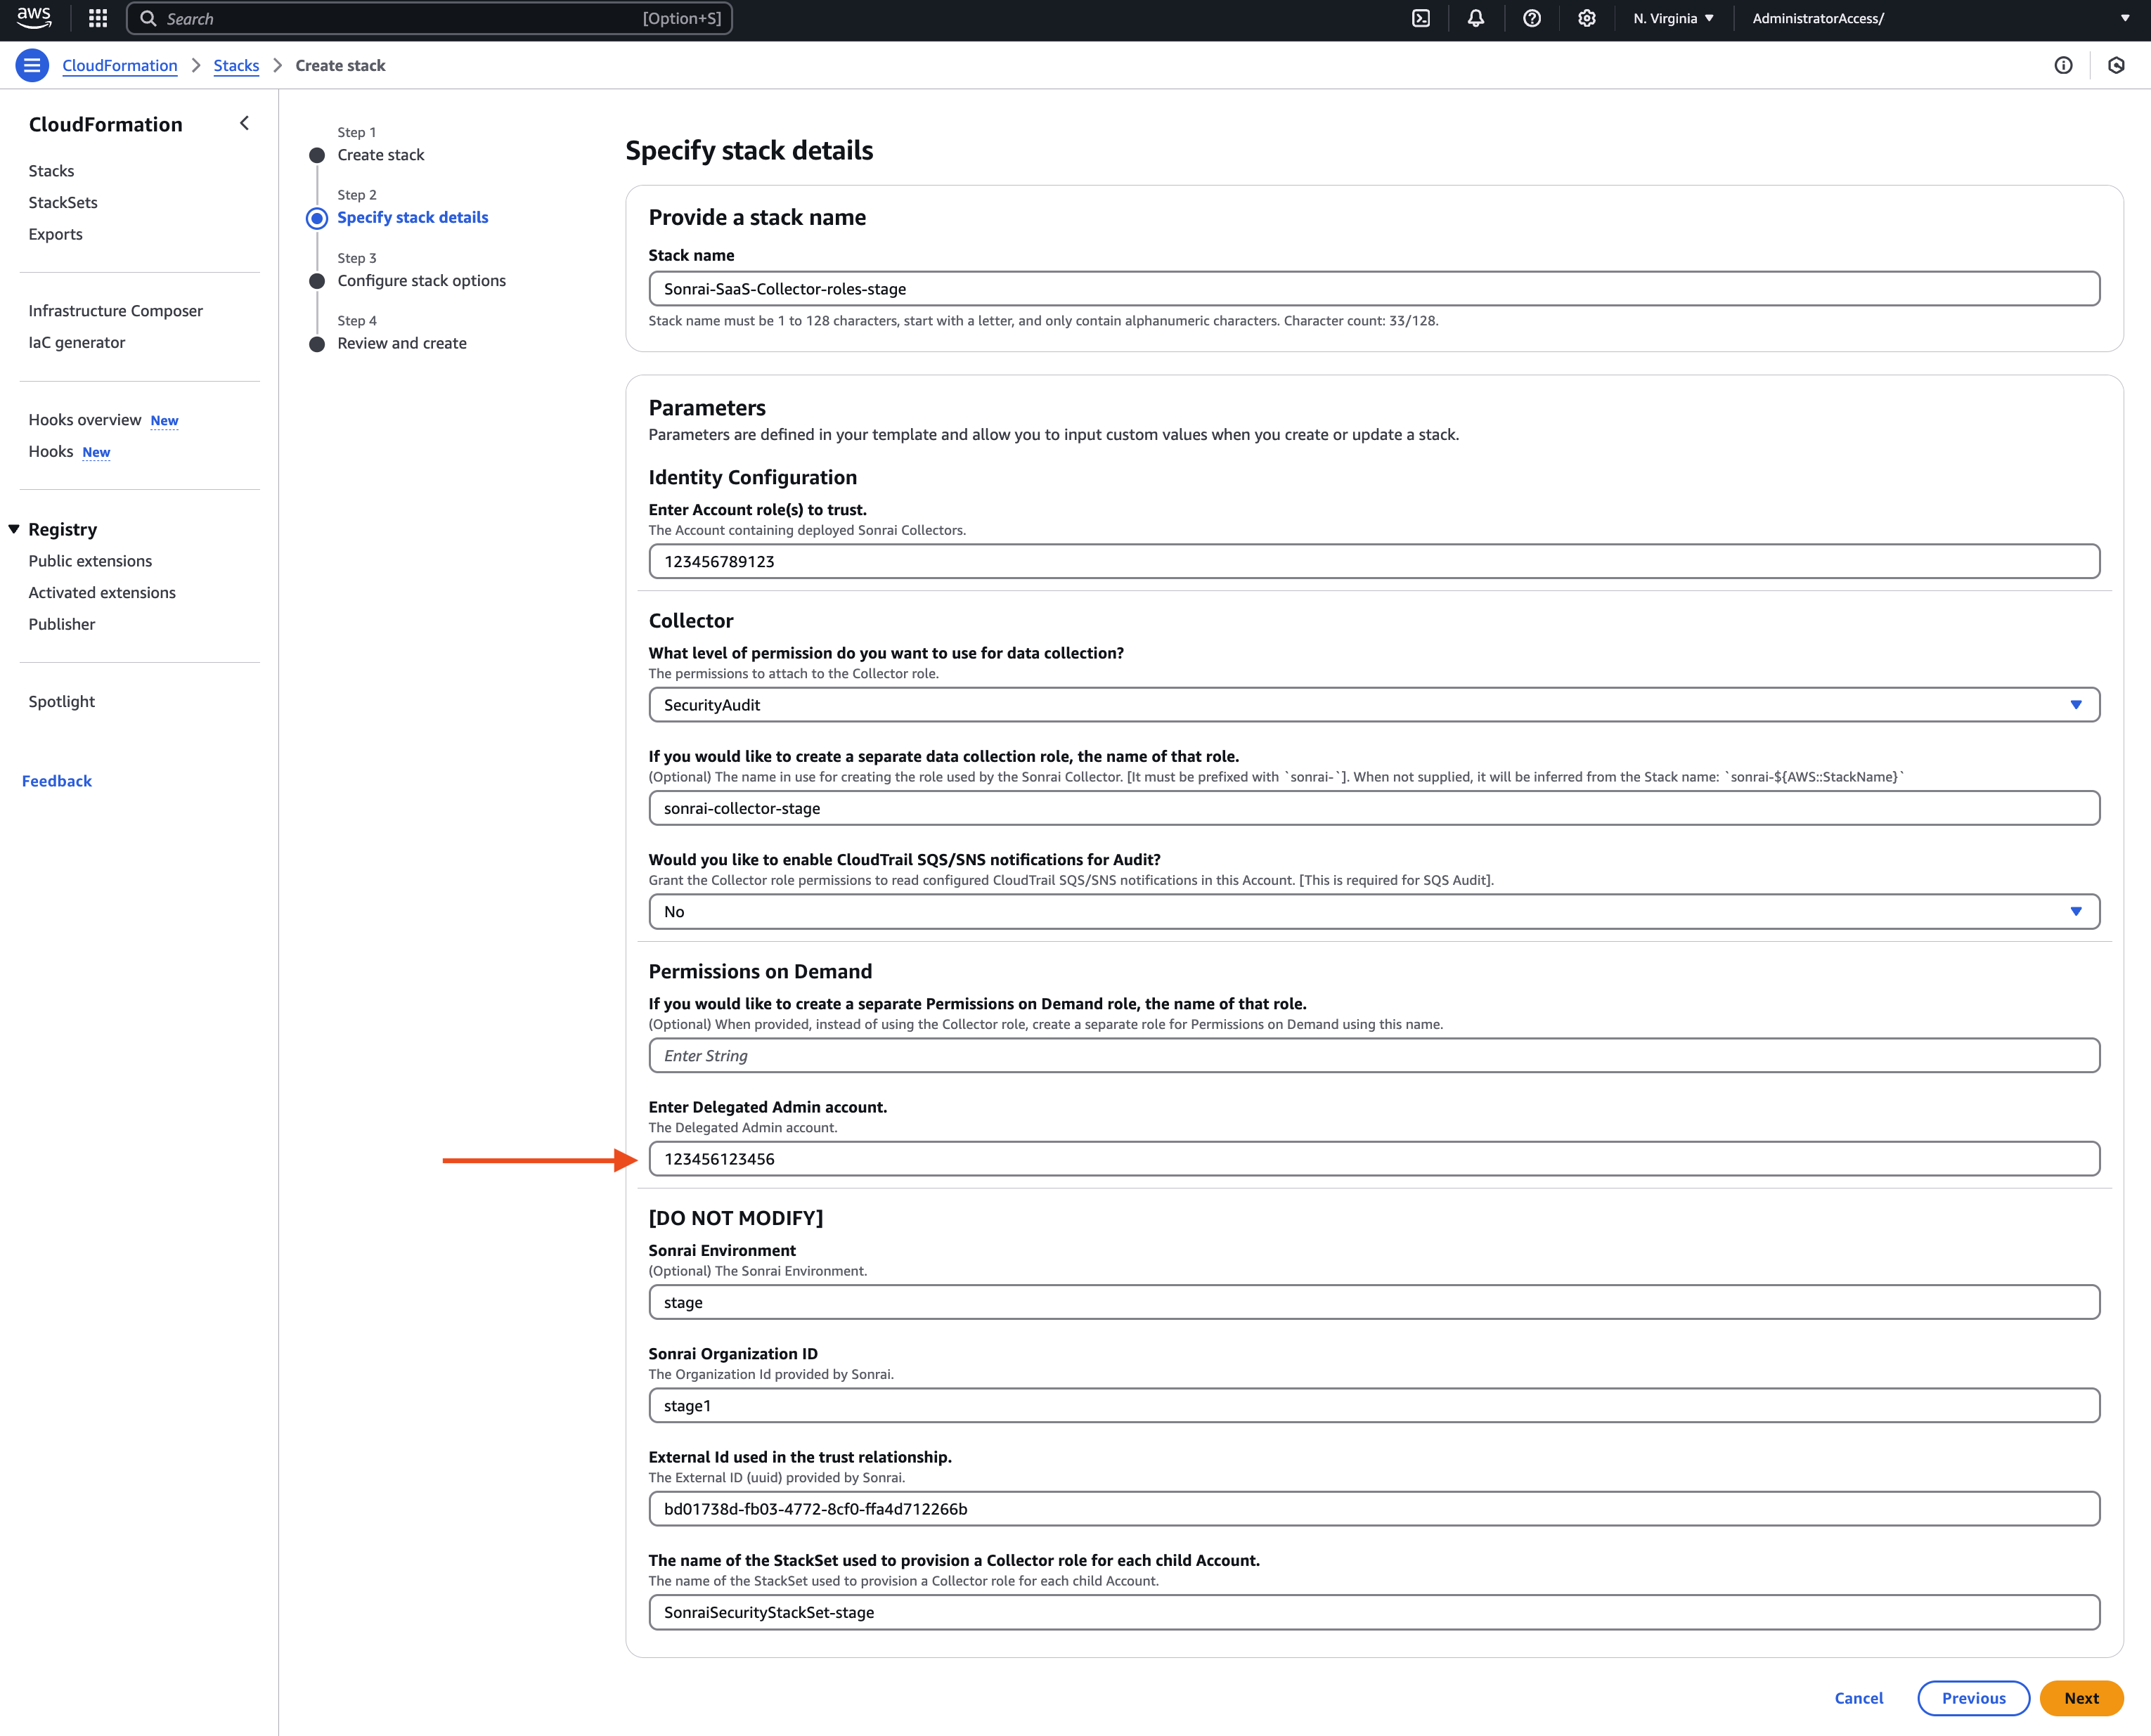Edit the Sonrai Environment field
Viewport: 2151px width, 1736px height.
[1374, 1302]
